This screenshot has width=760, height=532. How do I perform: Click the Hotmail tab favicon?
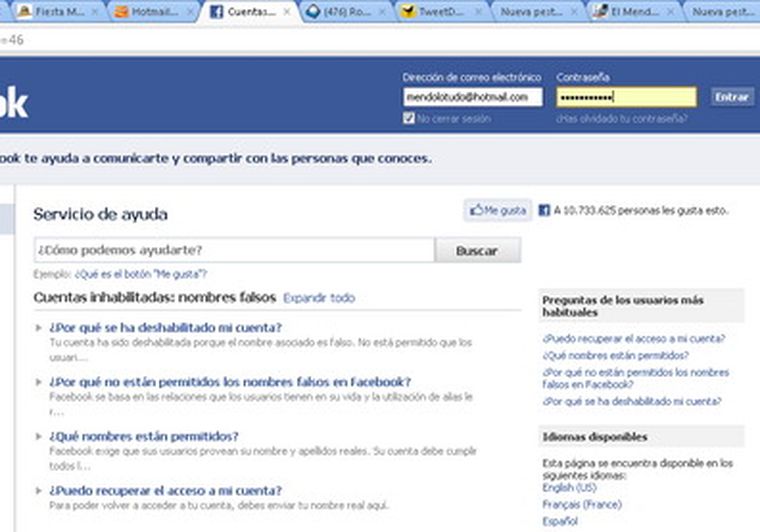tap(121, 13)
